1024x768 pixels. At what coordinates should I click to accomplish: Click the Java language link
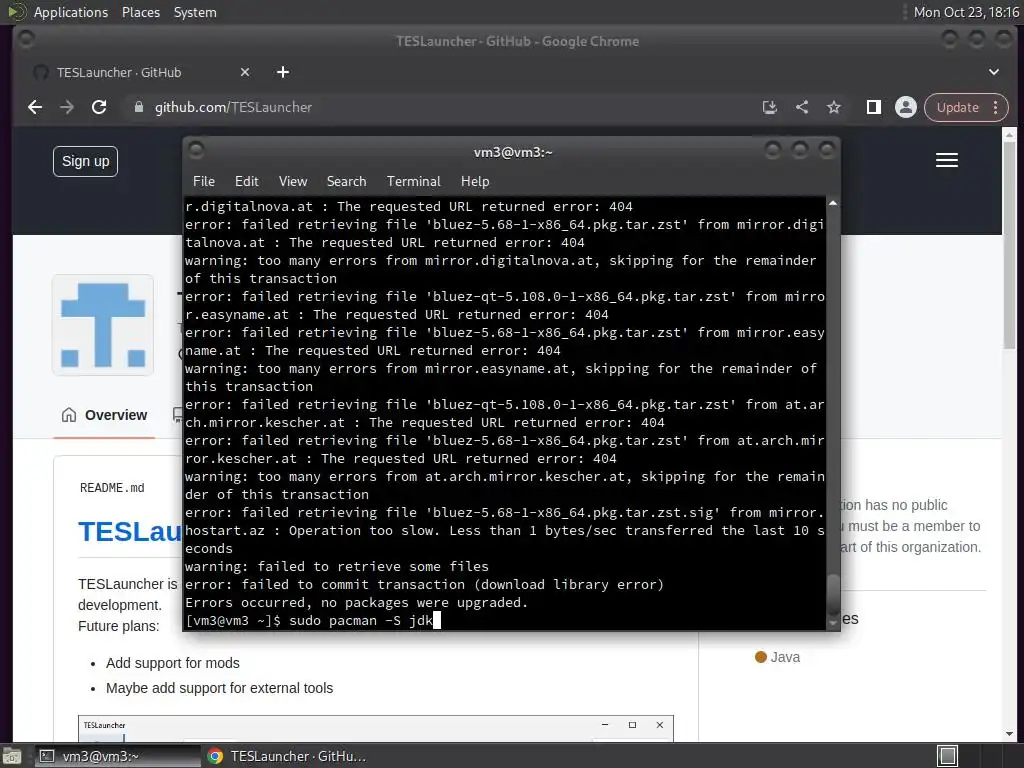[777, 657]
